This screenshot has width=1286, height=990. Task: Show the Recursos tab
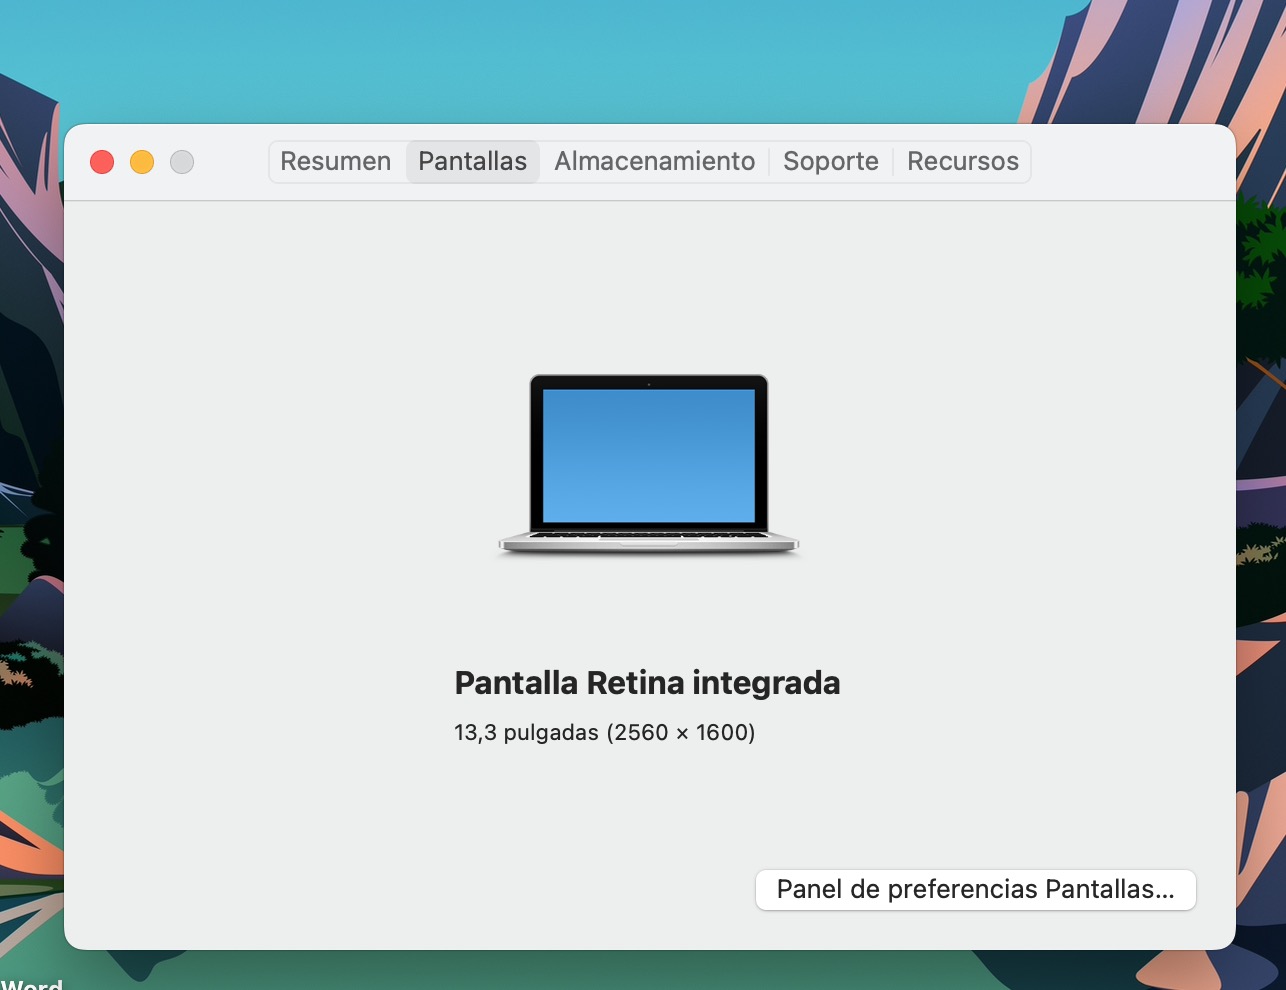962,162
